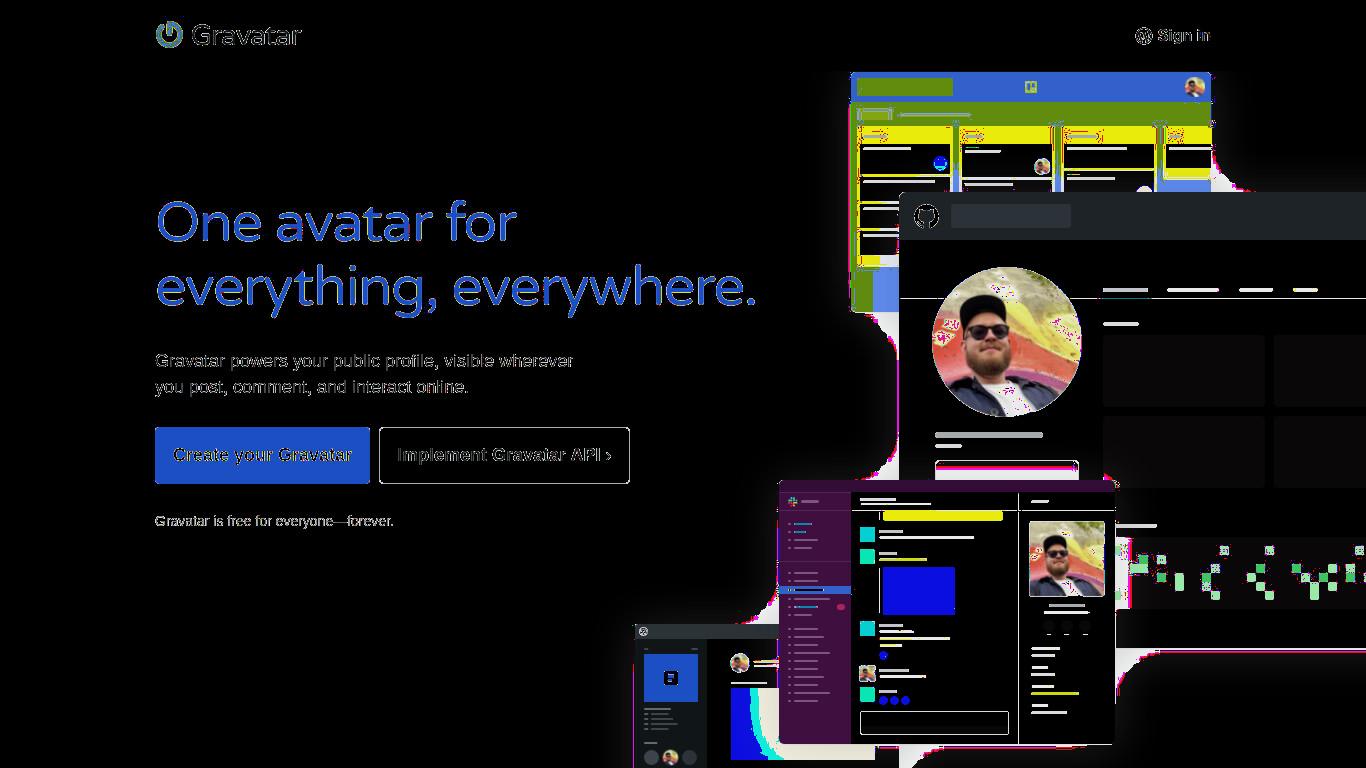Click the GitHub search field in illustration
The image size is (1366, 768).
click(x=1011, y=216)
